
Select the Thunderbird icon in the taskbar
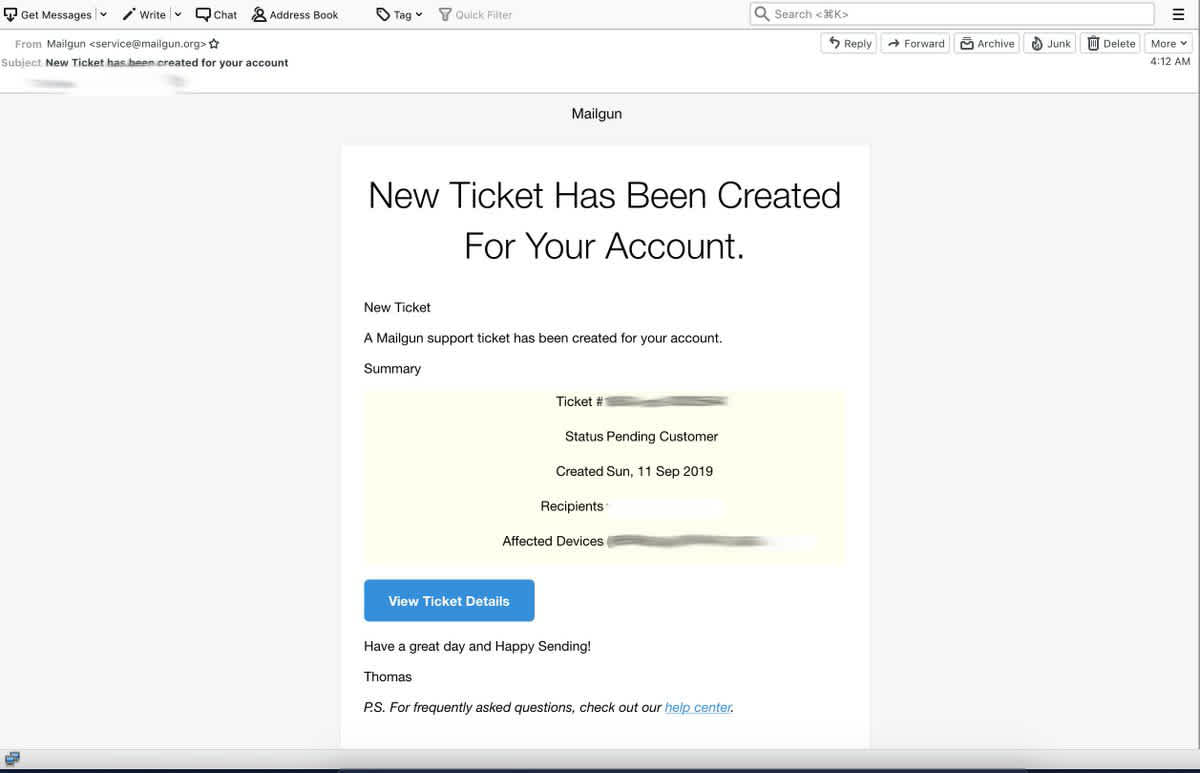(x=12, y=758)
